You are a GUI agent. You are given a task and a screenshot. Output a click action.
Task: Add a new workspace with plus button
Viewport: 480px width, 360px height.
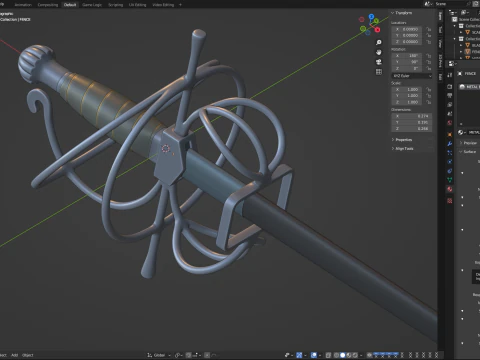(180, 5)
